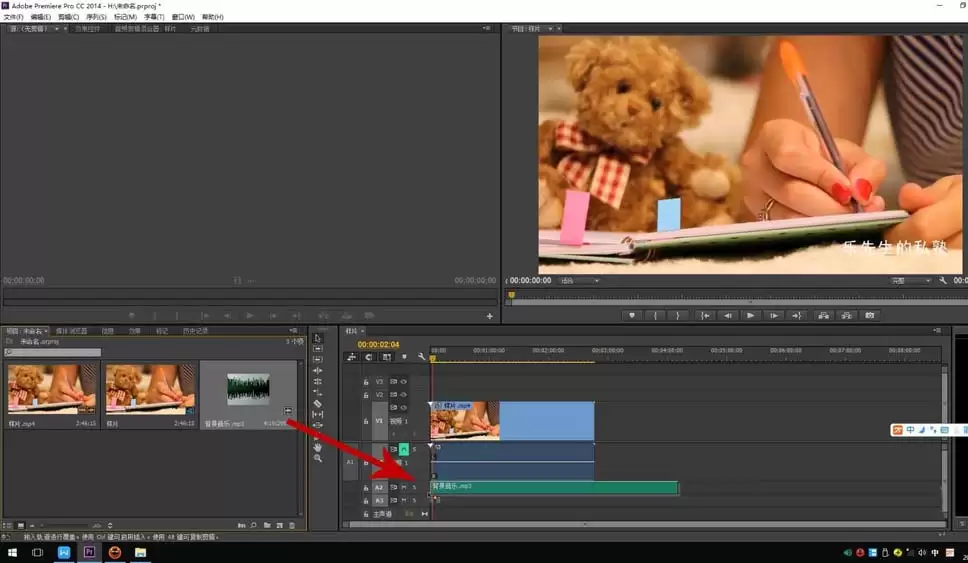Toggle V1 track output eye icon
This screenshot has width=968, height=563.
pyautogui.click(x=404, y=408)
